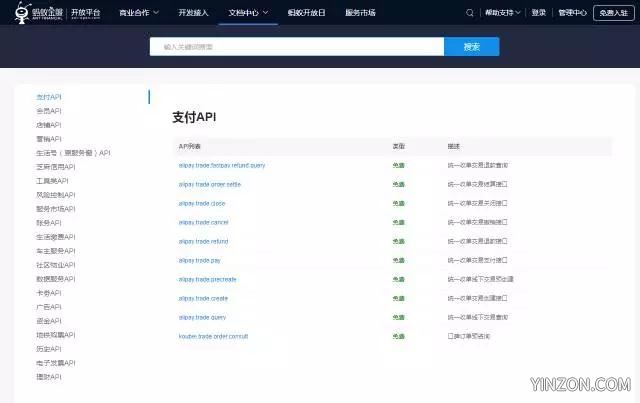Go to 卡券API category
The image size is (640, 403).
click(49, 293)
